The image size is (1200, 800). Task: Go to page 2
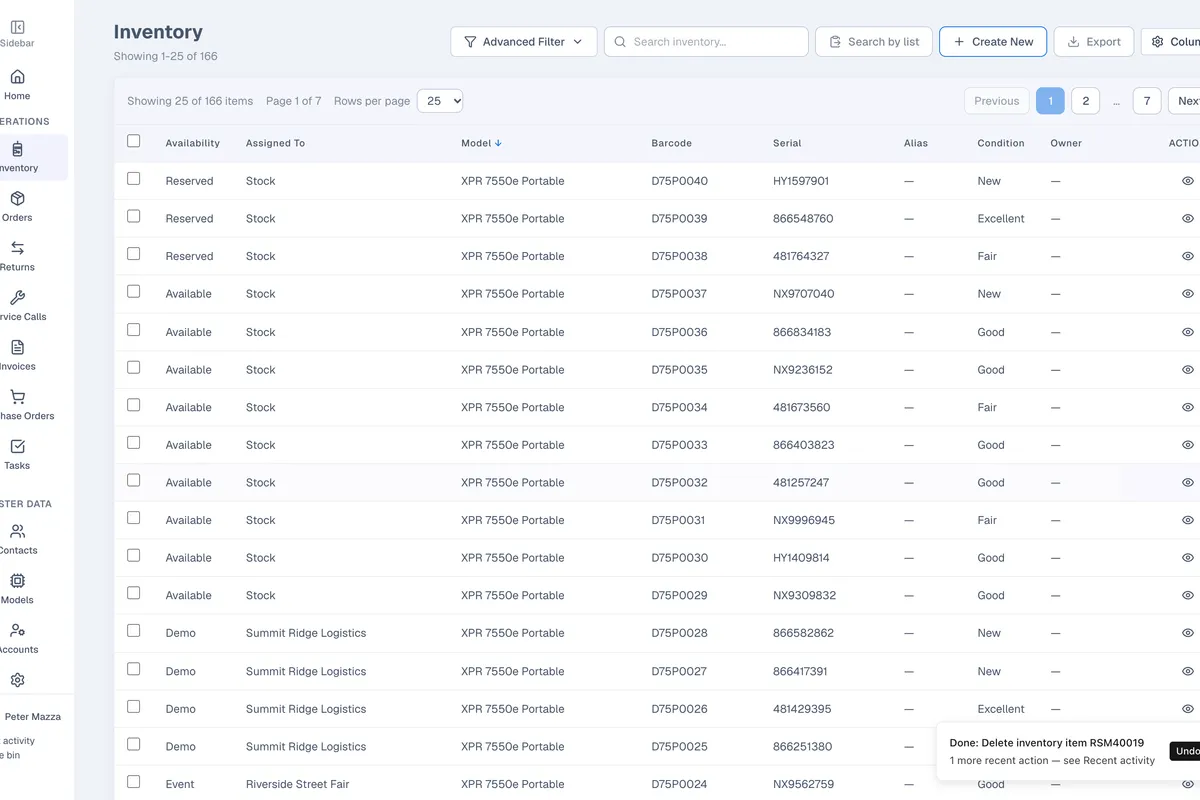tap(1085, 101)
